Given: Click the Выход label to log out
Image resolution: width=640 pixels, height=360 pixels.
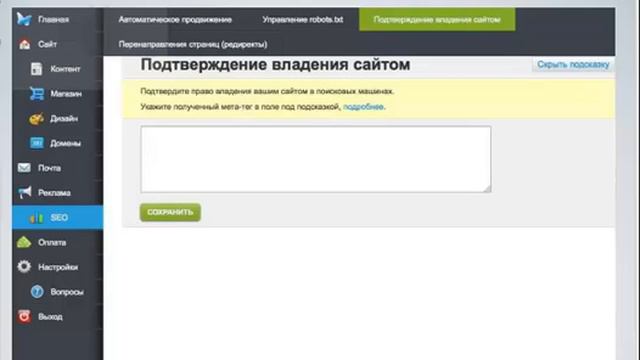Looking at the screenshot, I should [x=50, y=317].
